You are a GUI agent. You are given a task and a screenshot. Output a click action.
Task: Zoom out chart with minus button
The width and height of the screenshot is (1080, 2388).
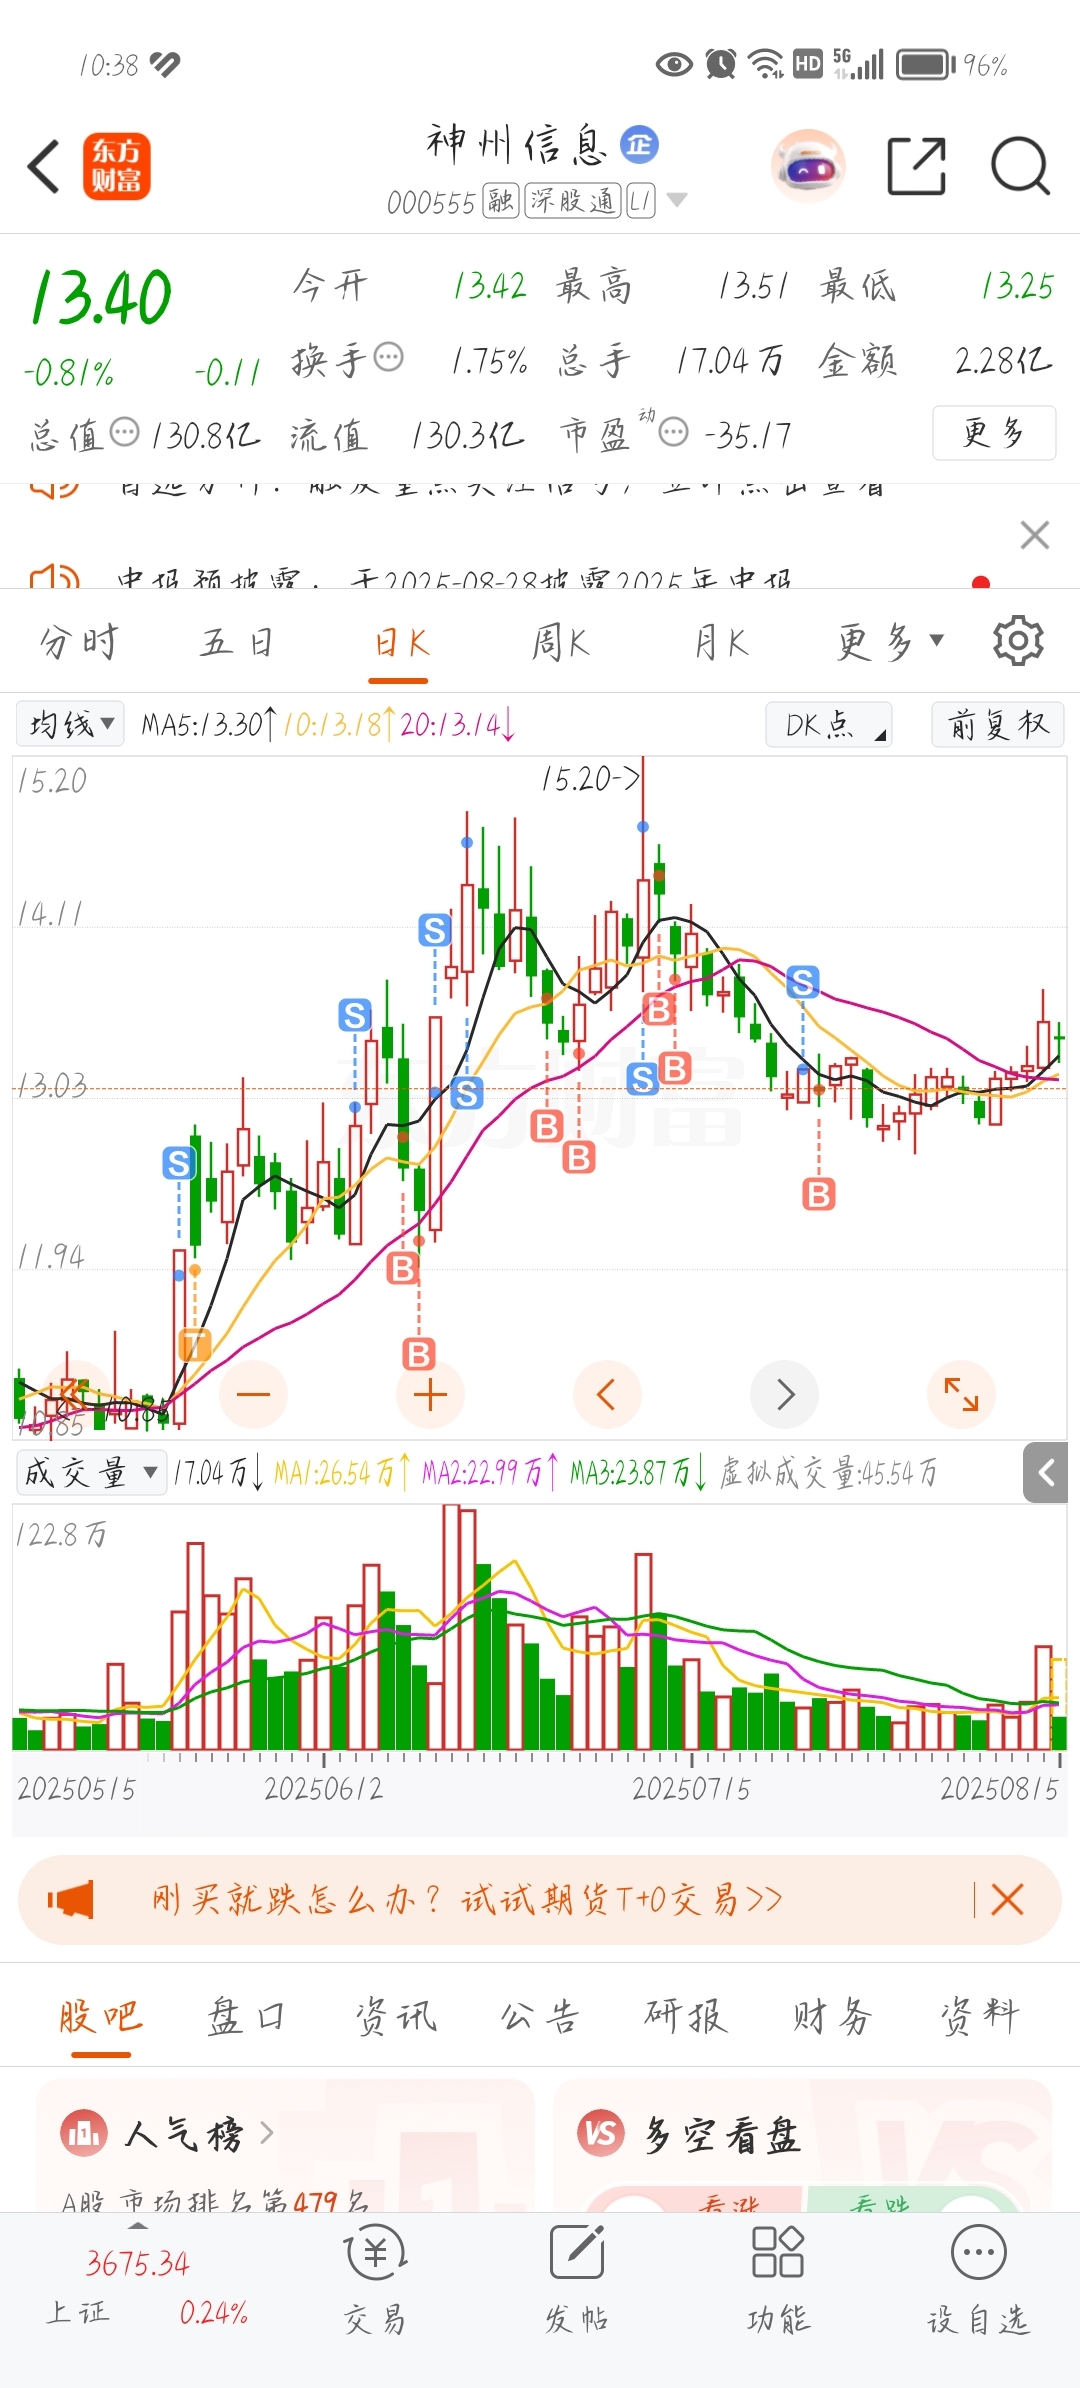pyautogui.click(x=253, y=1394)
